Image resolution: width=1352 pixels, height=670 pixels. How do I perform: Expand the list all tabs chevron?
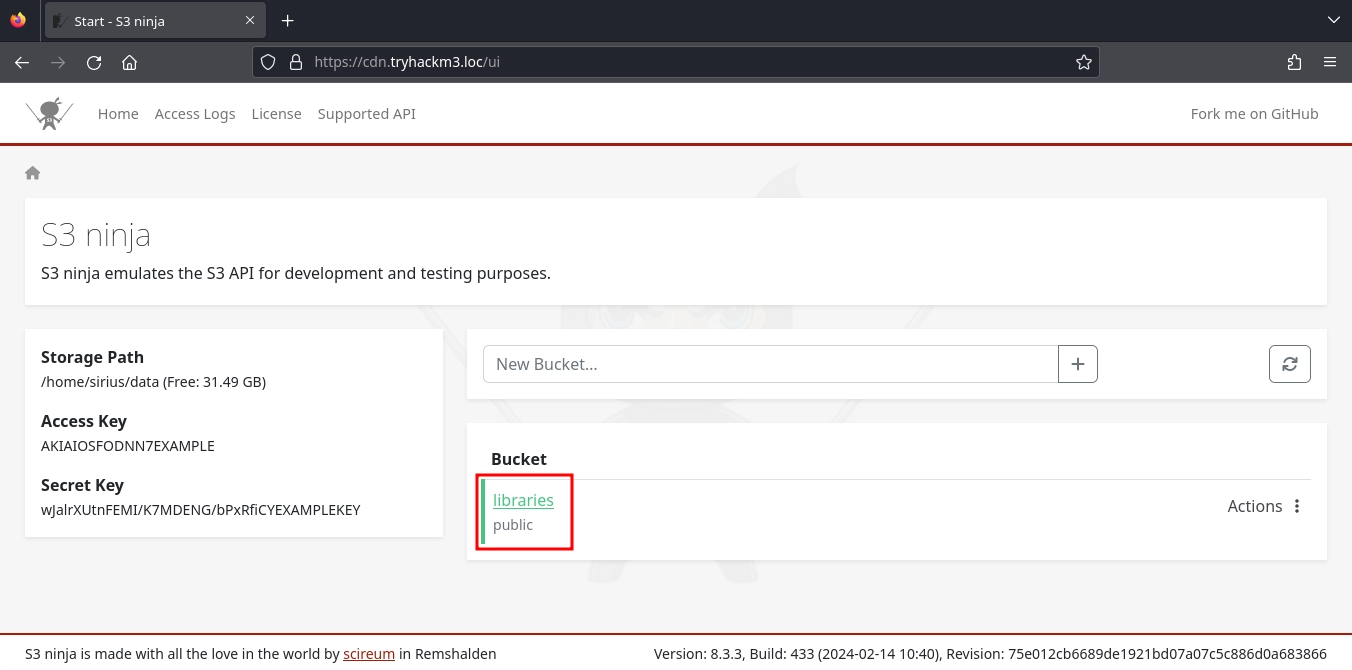tap(1332, 20)
